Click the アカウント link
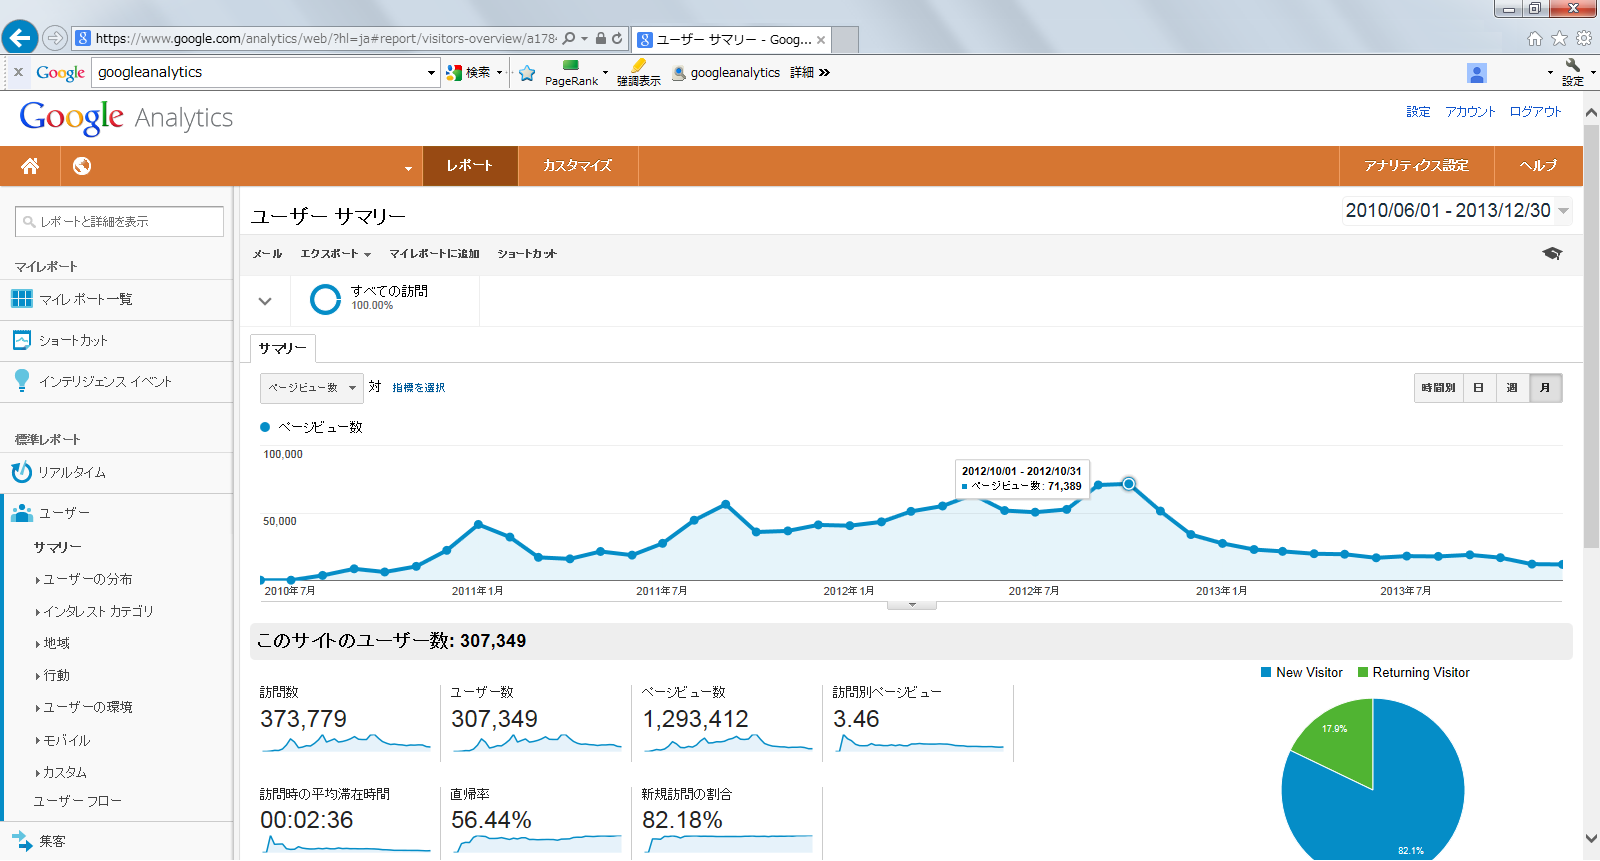This screenshot has height=861, width=1600. (x=1470, y=112)
